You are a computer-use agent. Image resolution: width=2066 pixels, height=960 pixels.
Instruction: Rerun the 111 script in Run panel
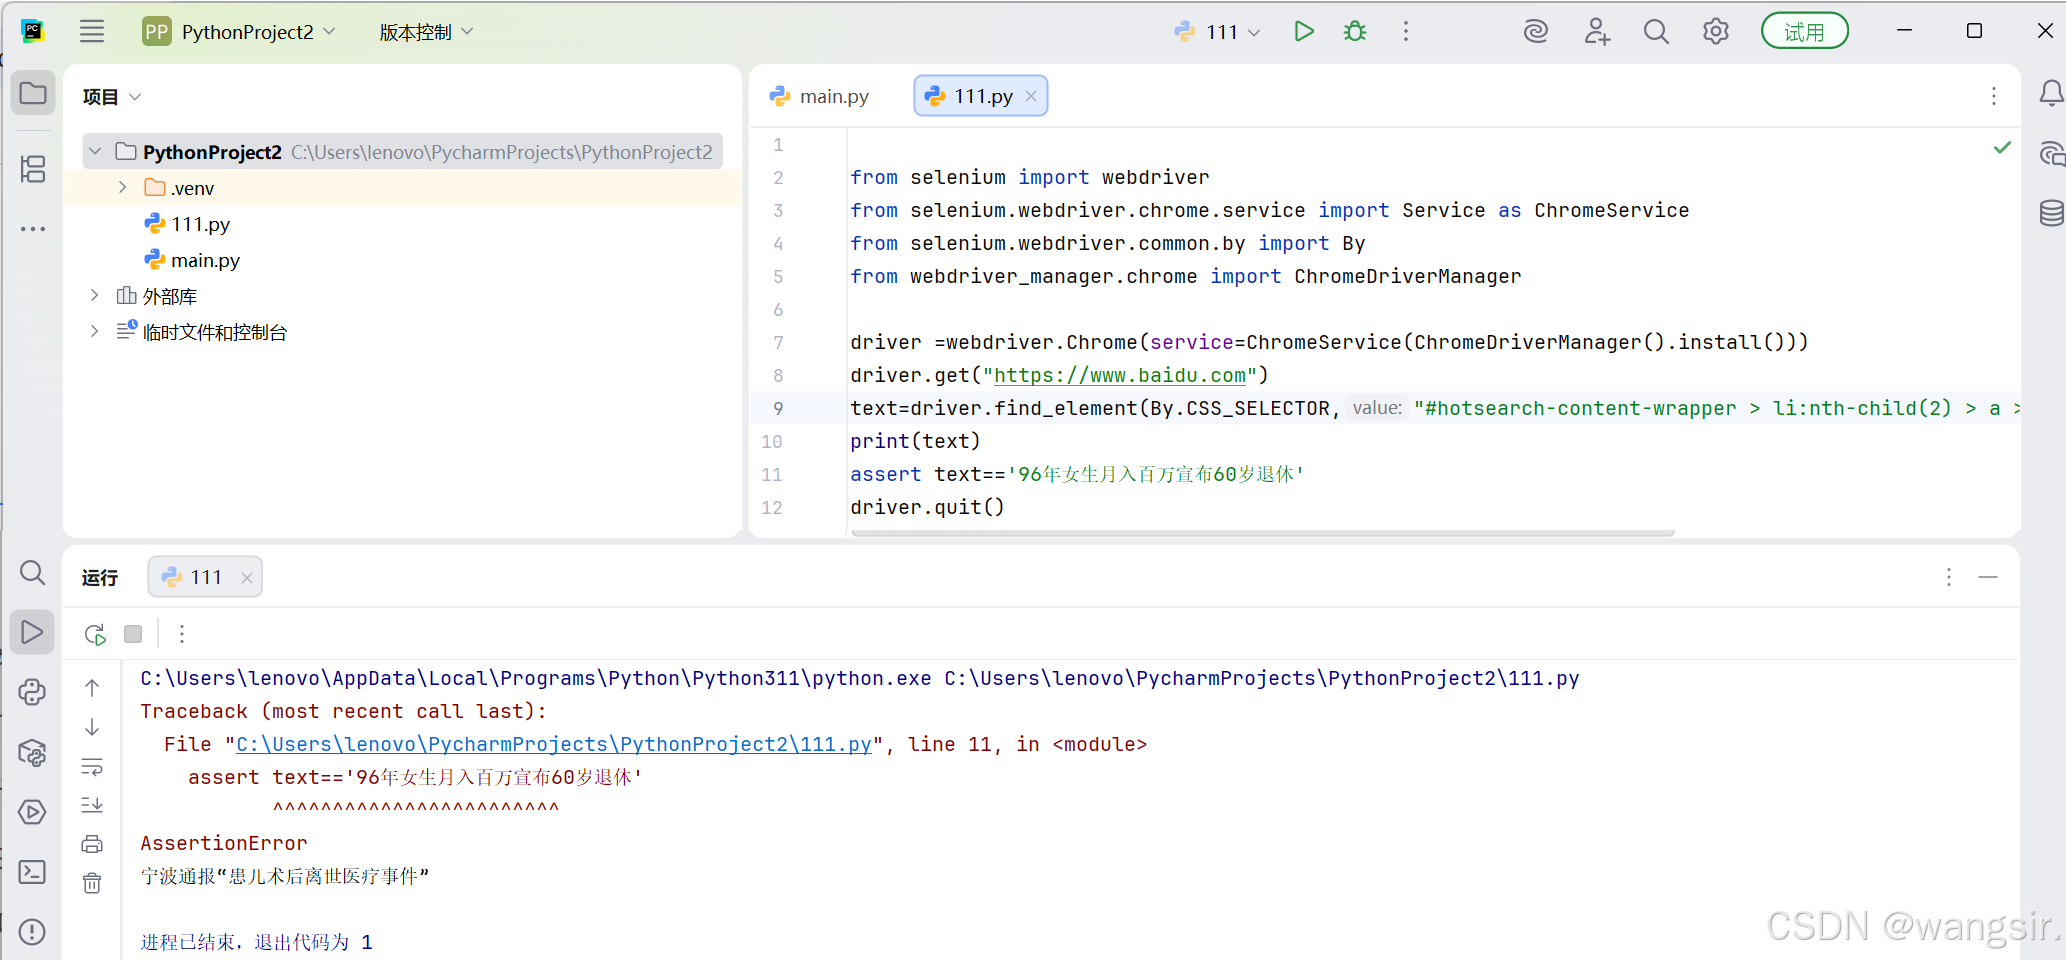coord(95,634)
